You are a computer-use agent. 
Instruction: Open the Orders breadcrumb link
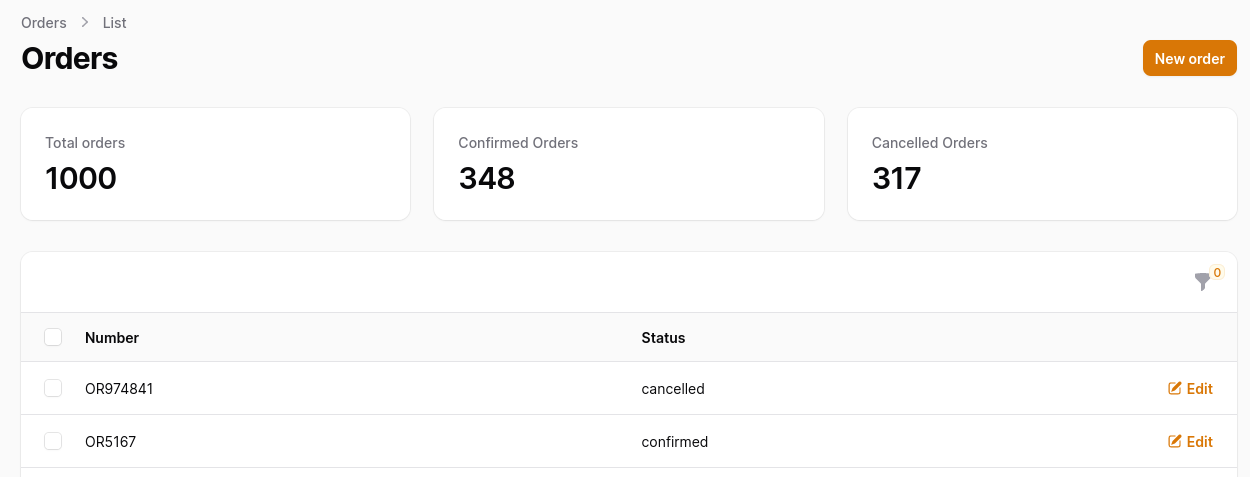pyautogui.click(x=44, y=22)
